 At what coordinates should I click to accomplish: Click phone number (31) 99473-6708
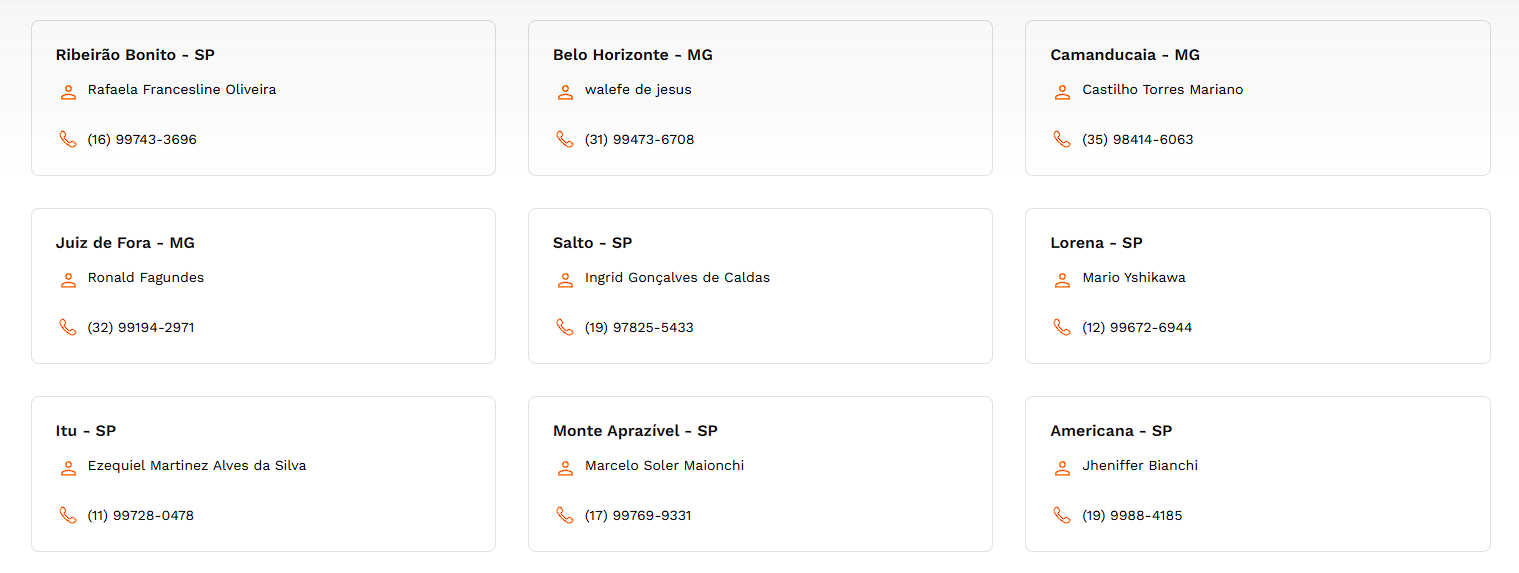[x=639, y=140]
